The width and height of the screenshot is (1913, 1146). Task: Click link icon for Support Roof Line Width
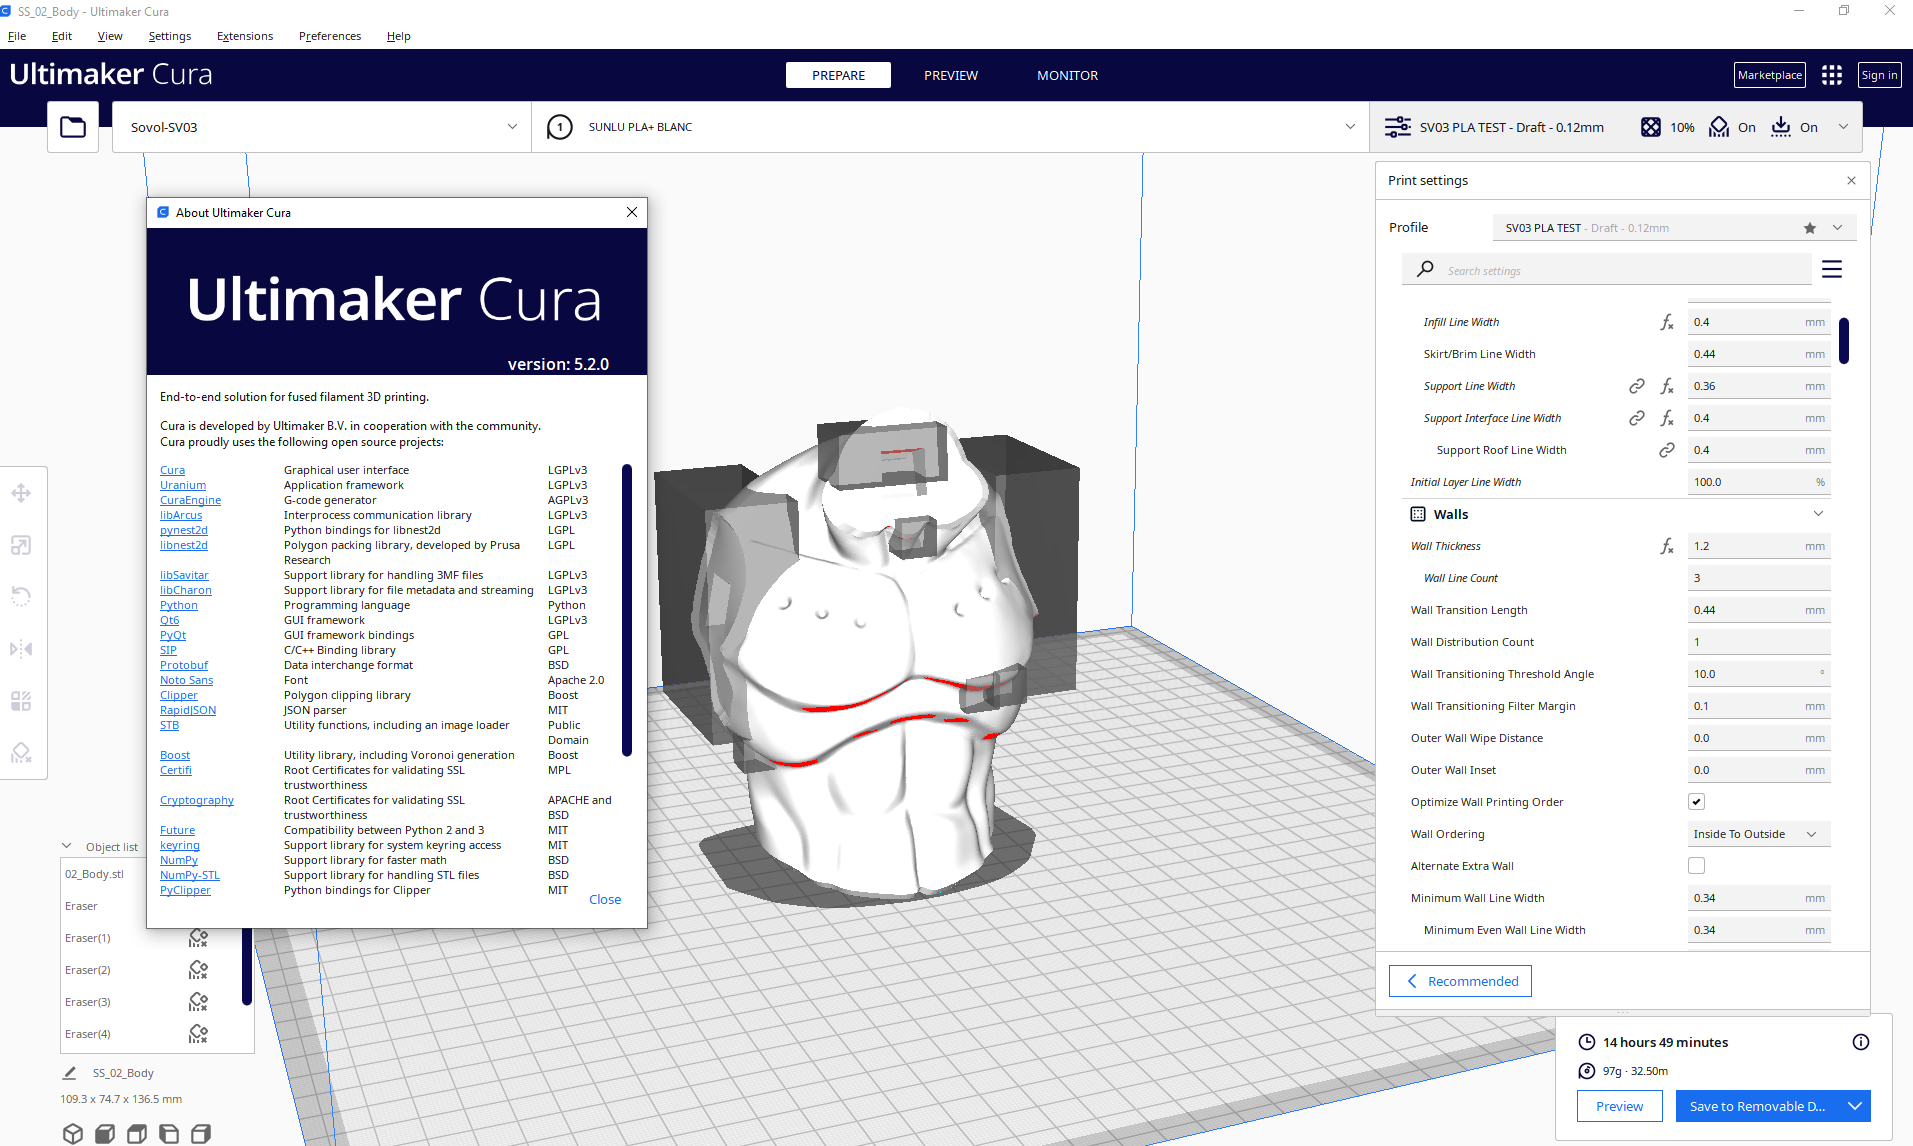click(1667, 450)
